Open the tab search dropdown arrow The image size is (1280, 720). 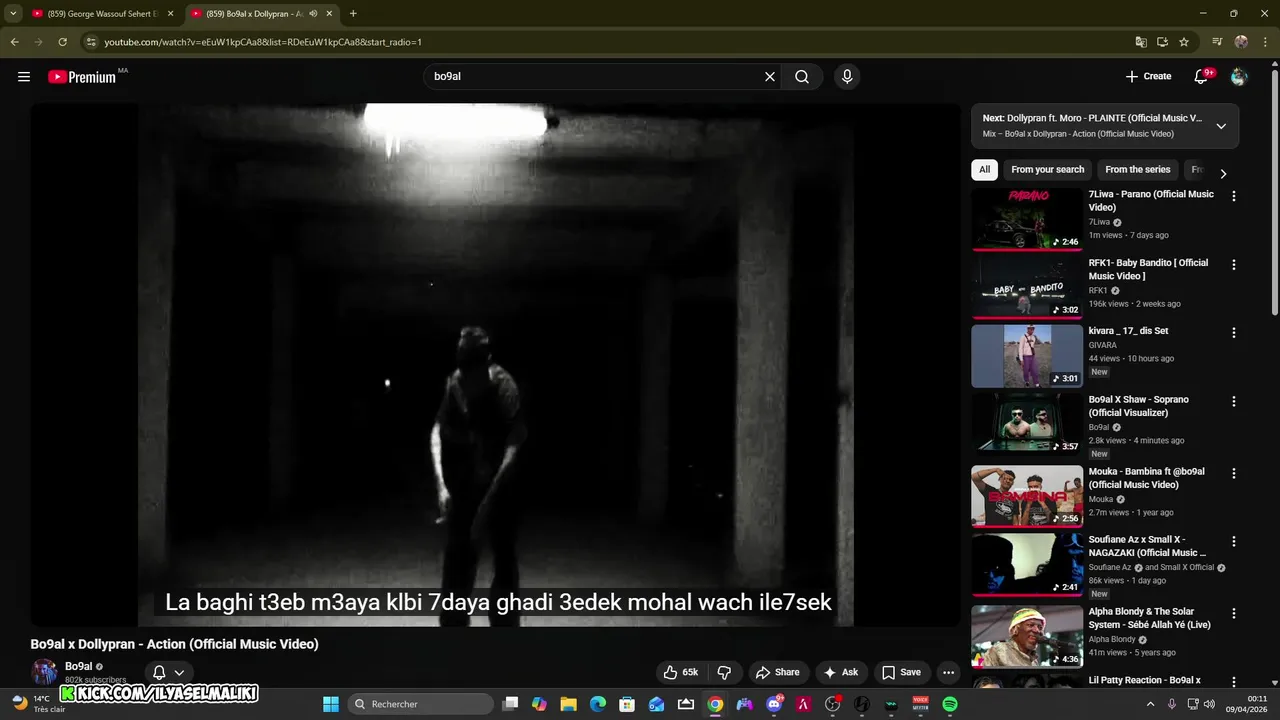click(13, 14)
